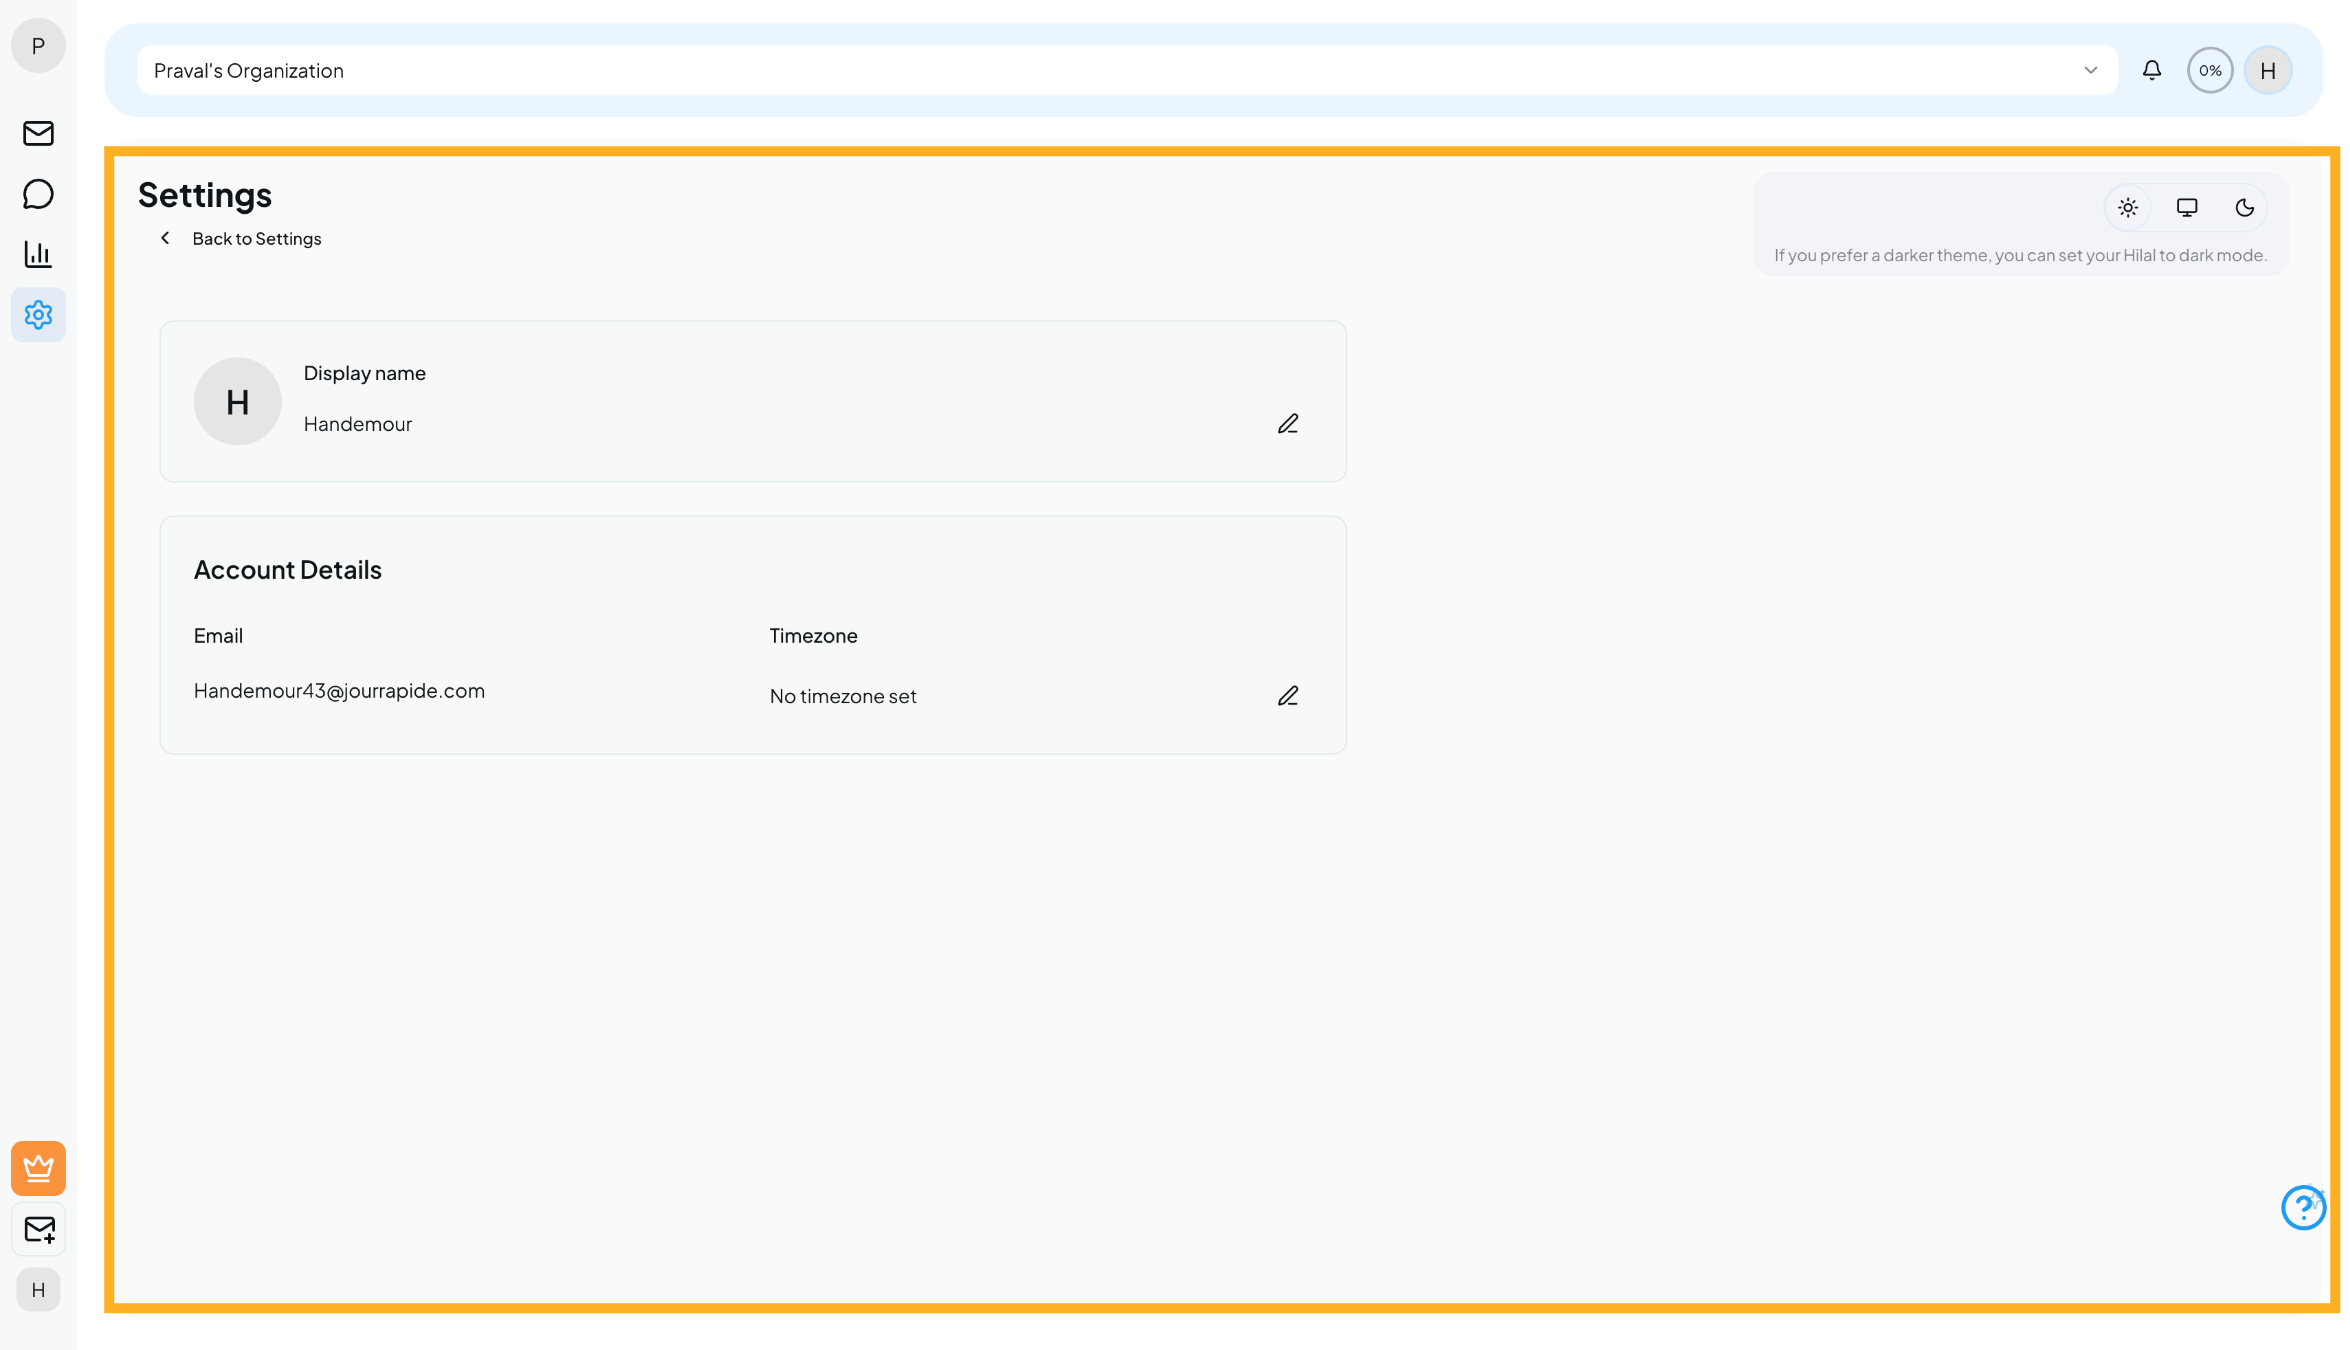Click the 0% progress circle
Image resolution: width=2350 pixels, height=1350 pixels.
pyautogui.click(x=2210, y=70)
